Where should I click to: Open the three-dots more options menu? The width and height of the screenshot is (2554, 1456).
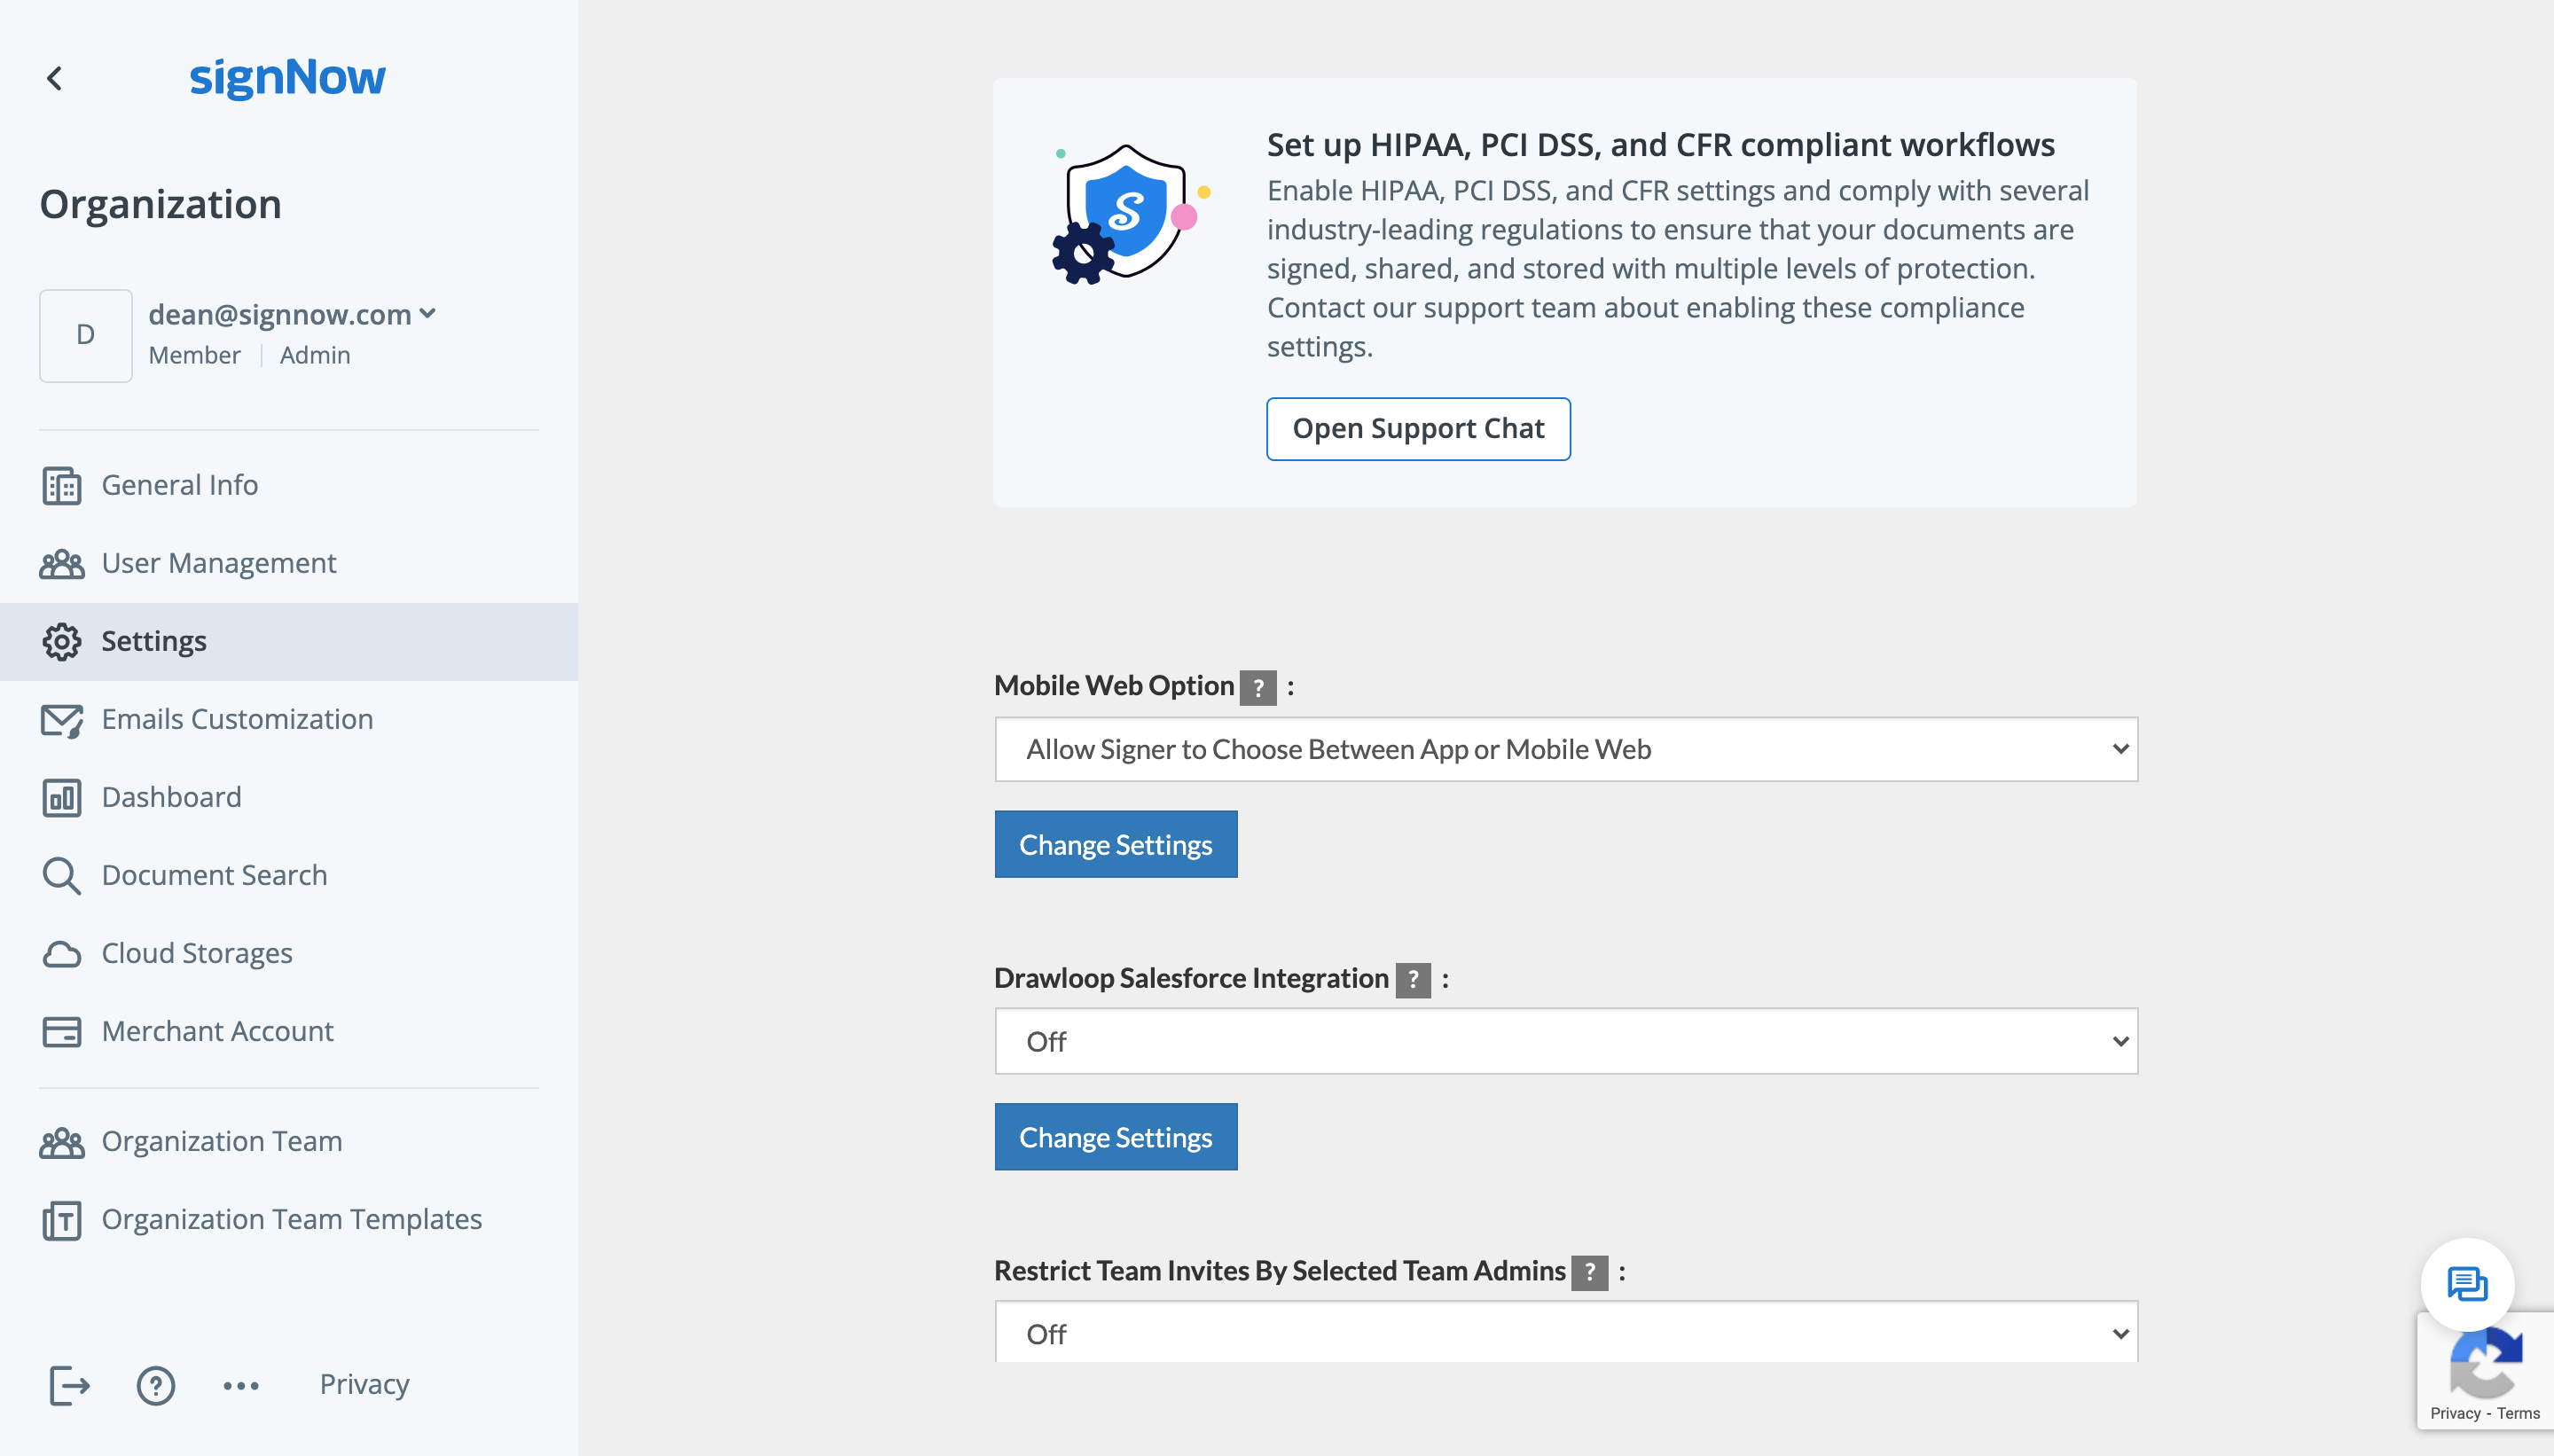(x=241, y=1385)
